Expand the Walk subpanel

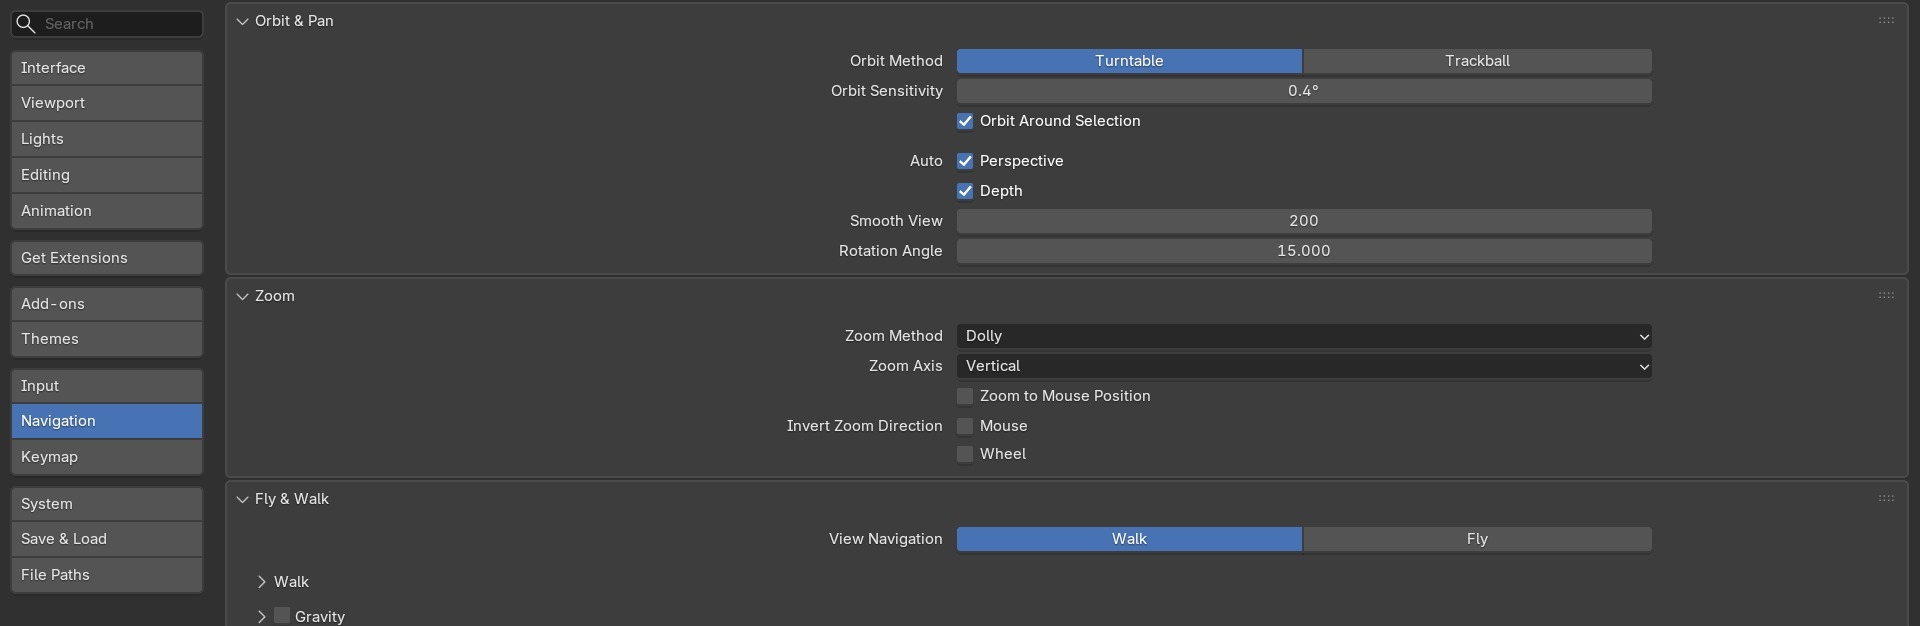pyautogui.click(x=261, y=582)
